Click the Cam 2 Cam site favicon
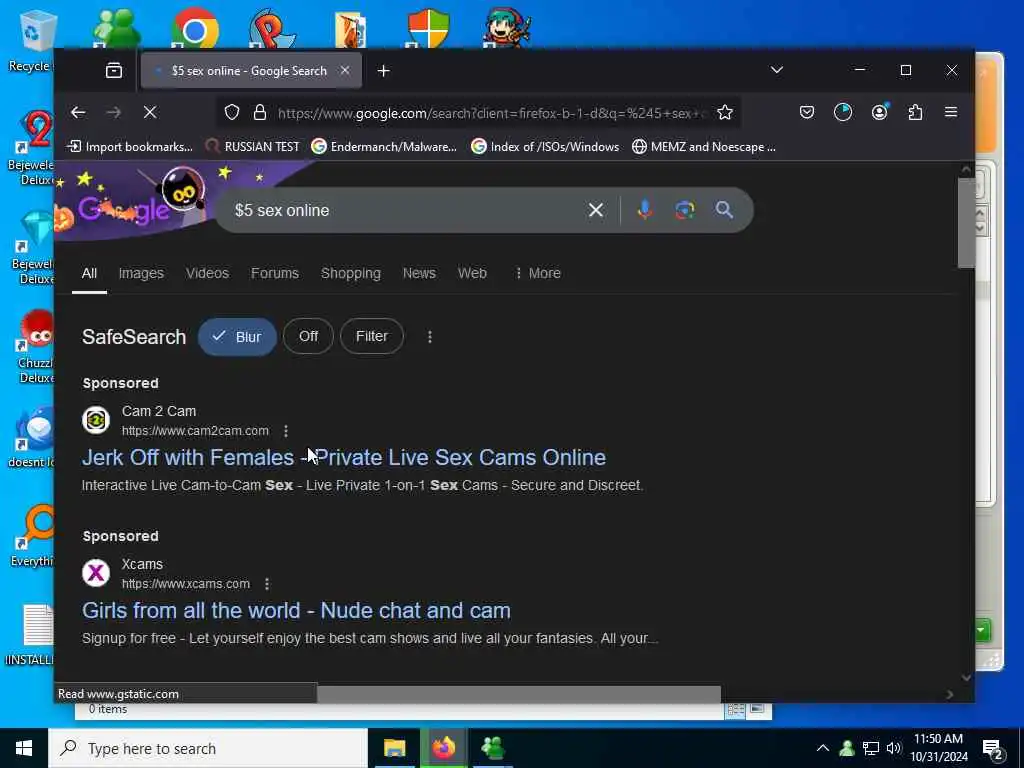Viewport: 1024px width, 768px height. (96, 420)
